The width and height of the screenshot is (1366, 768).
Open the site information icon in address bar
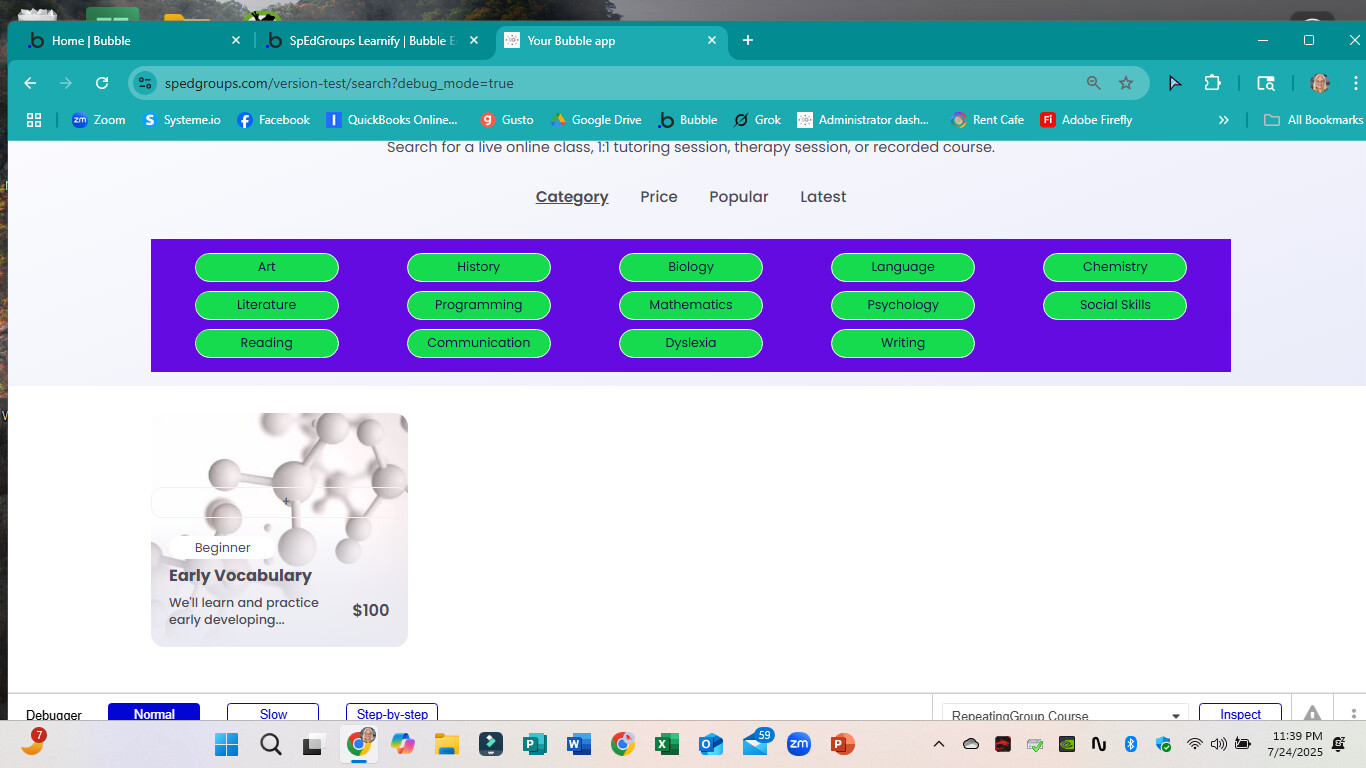pyautogui.click(x=146, y=83)
